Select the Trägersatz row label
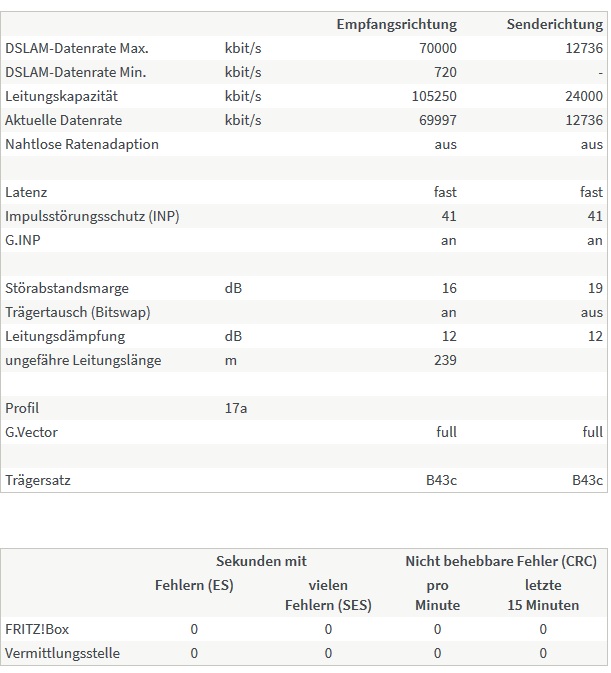This screenshot has width=611, height=673. pyautogui.click(x=38, y=480)
